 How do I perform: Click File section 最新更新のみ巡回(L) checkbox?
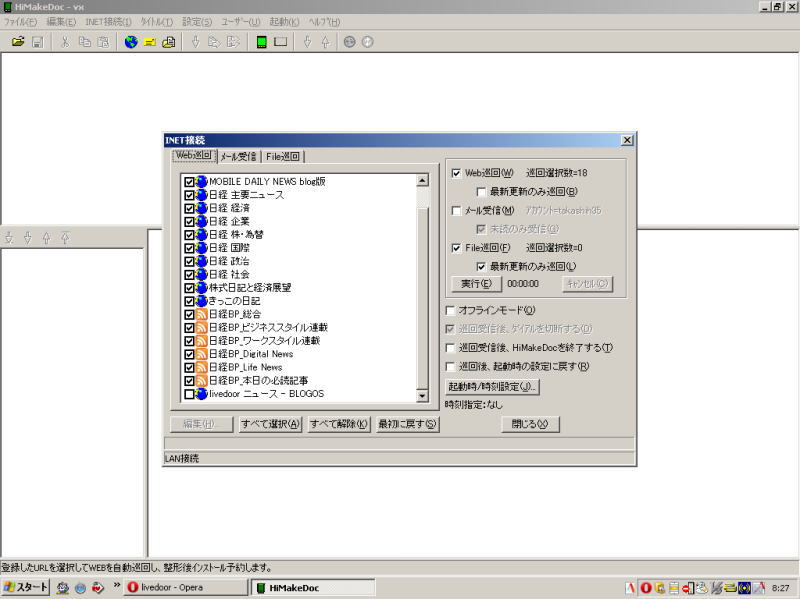click(481, 266)
